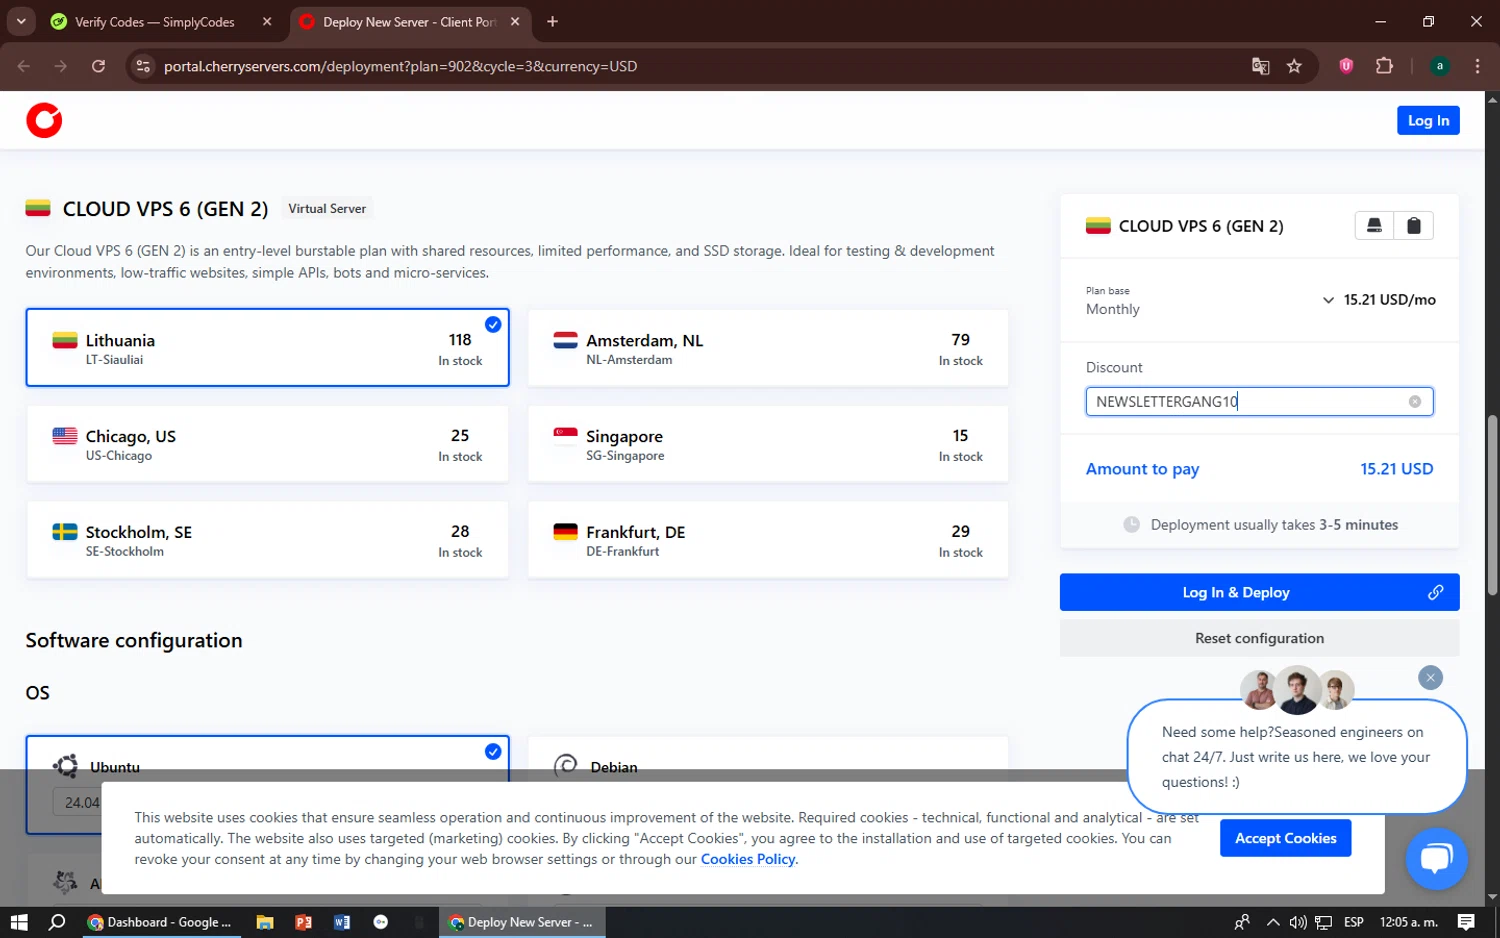1500x938 pixels.
Task: Clear the discount code field
Action: pyautogui.click(x=1415, y=402)
